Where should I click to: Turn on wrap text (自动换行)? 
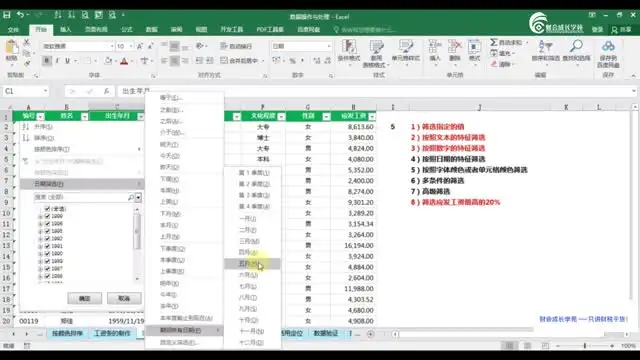click(x=236, y=46)
